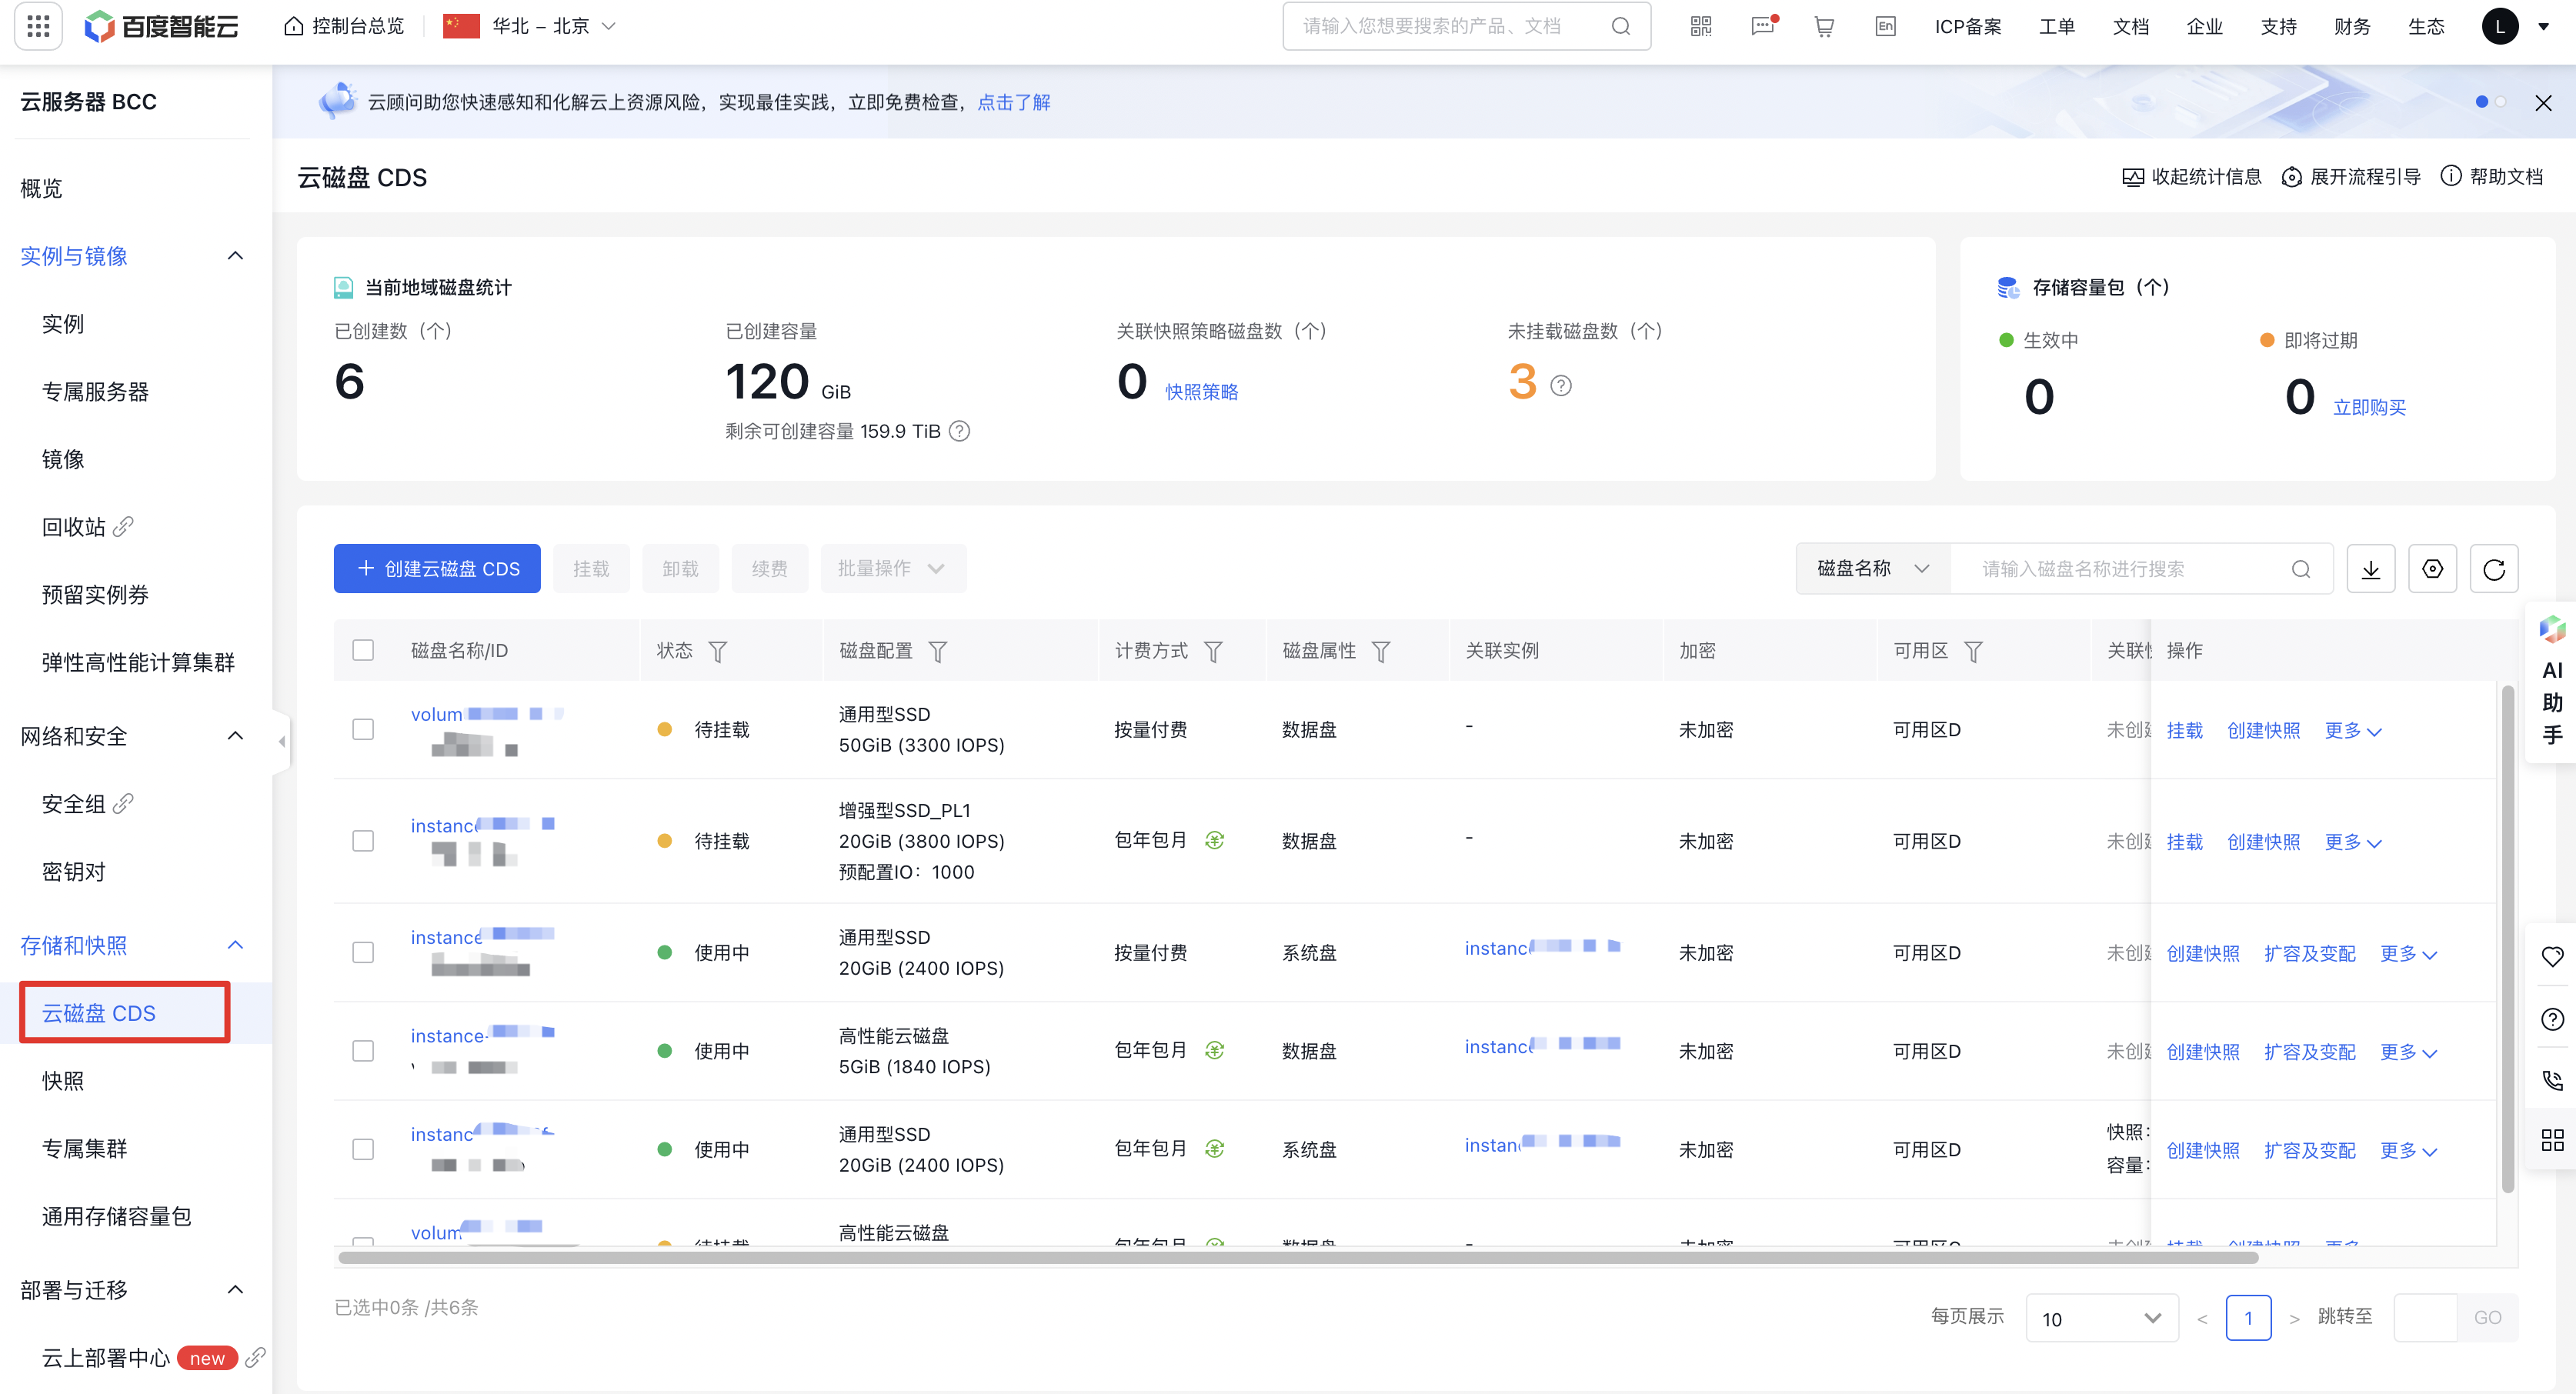Click the Baidu AI Cloud logo
2576x1394 pixels.
(x=161, y=26)
